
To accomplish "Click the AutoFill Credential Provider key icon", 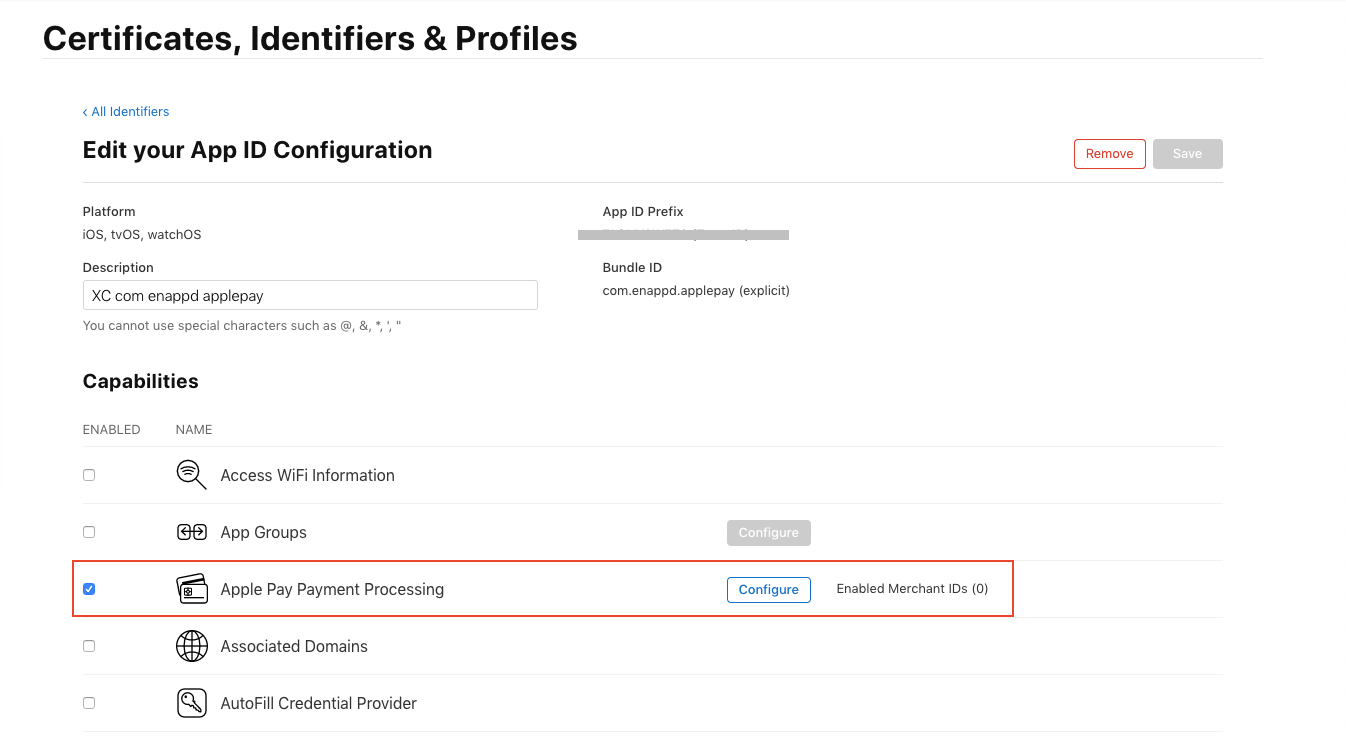I will pos(191,702).
